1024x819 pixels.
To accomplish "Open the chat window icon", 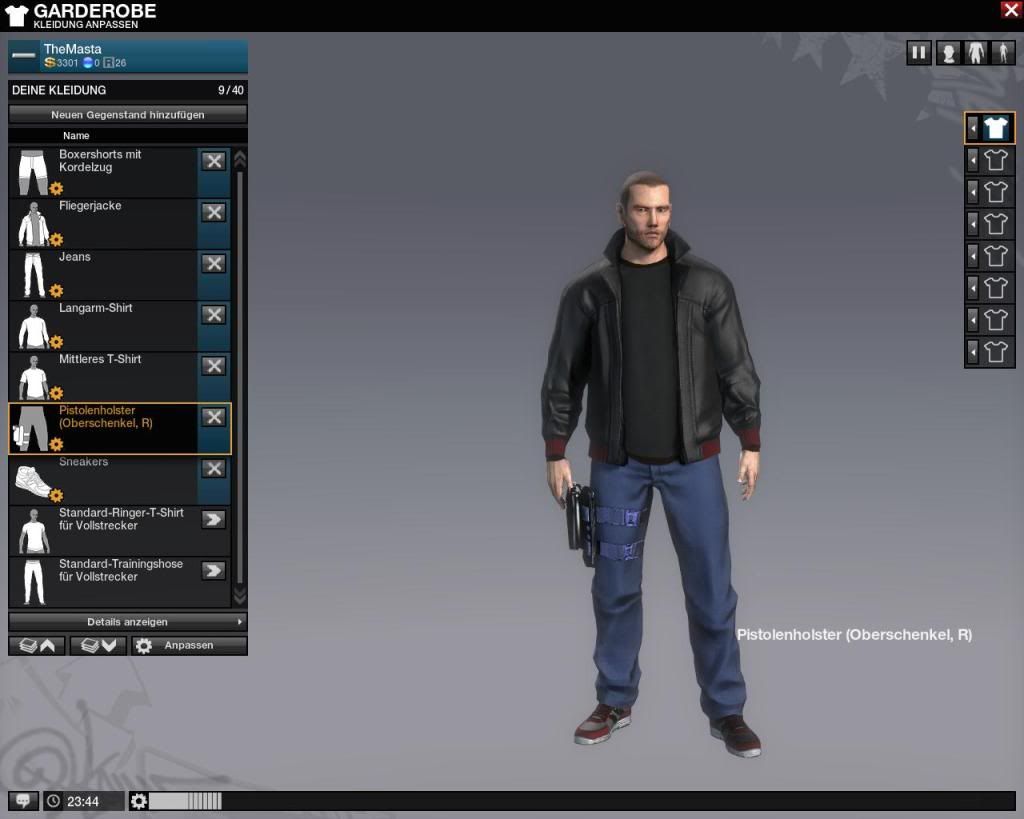I will pos(23,801).
